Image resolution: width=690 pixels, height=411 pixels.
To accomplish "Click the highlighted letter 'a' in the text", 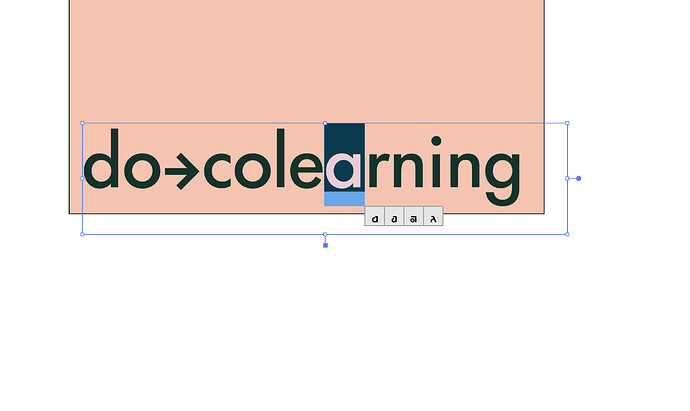I will point(344,171).
